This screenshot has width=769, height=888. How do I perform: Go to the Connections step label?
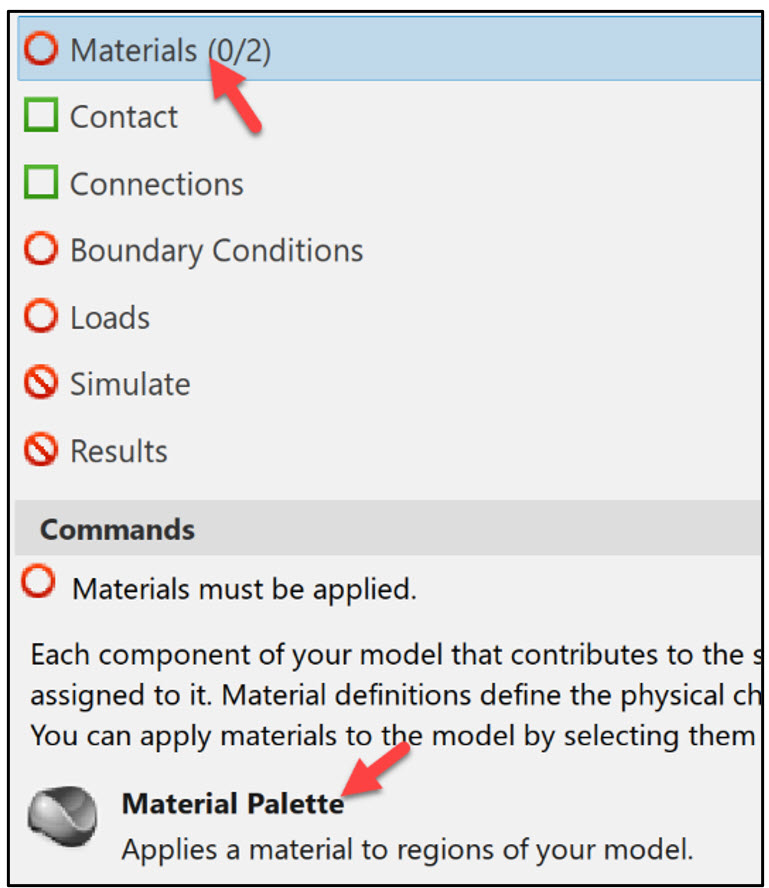156,184
